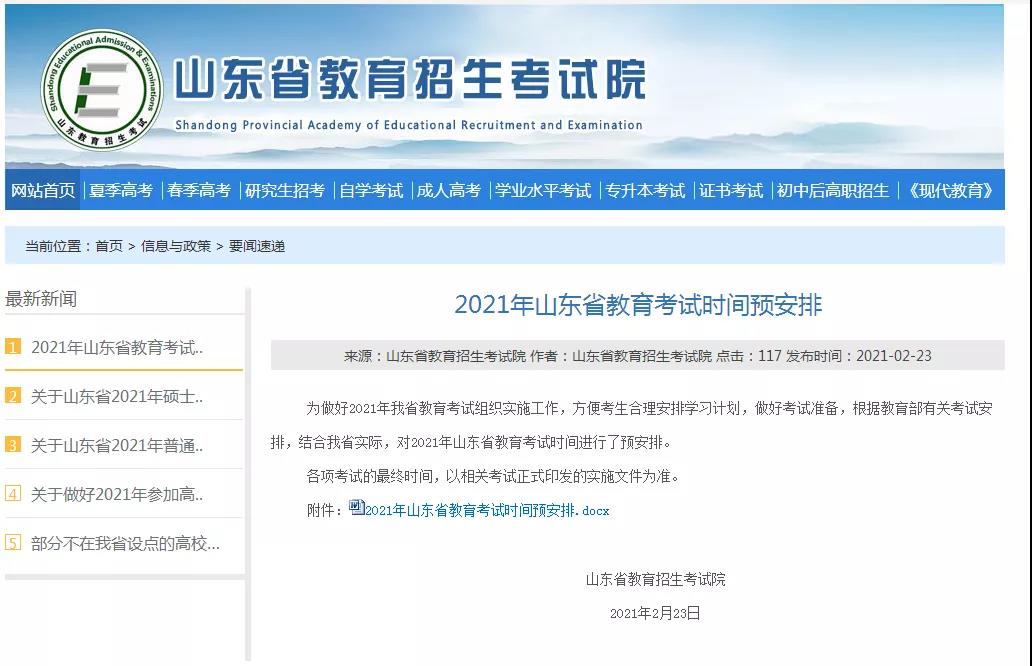Open the 自学考试 menu item
1032x666 pixels.
(x=371, y=190)
